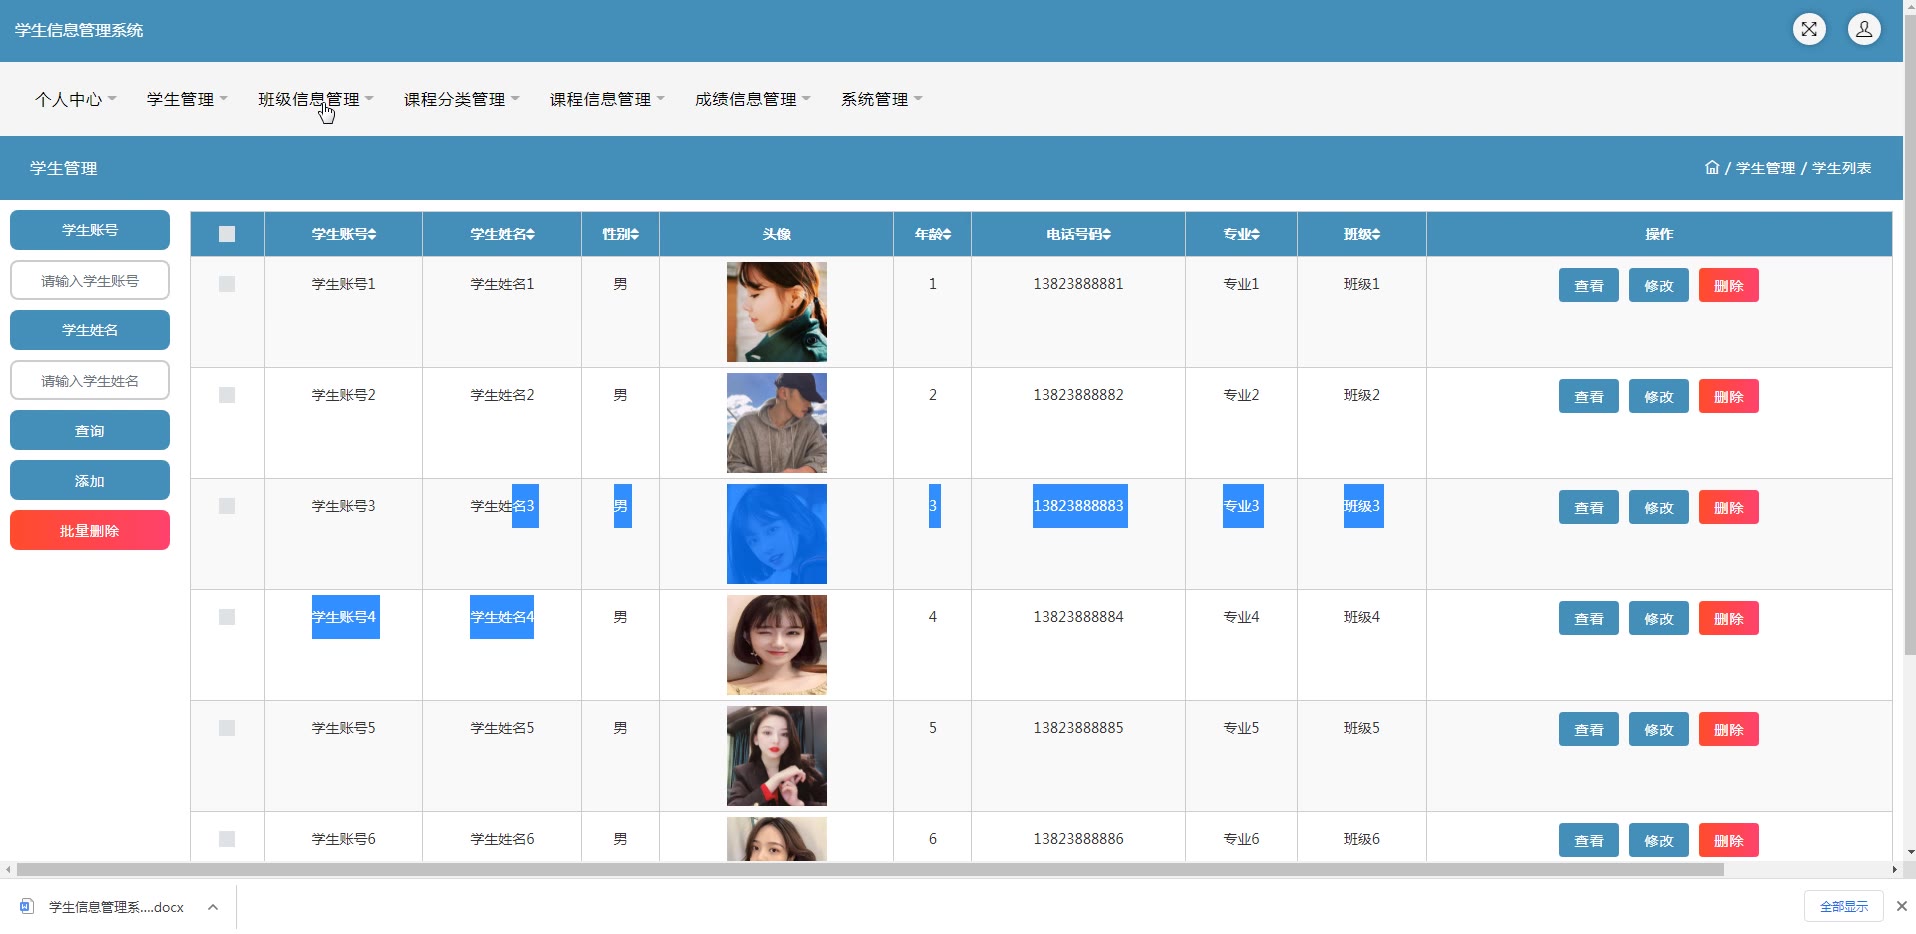Screen dimensions: 1916x934
Task: Expand the 系统管理 menu
Action: point(882,99)
